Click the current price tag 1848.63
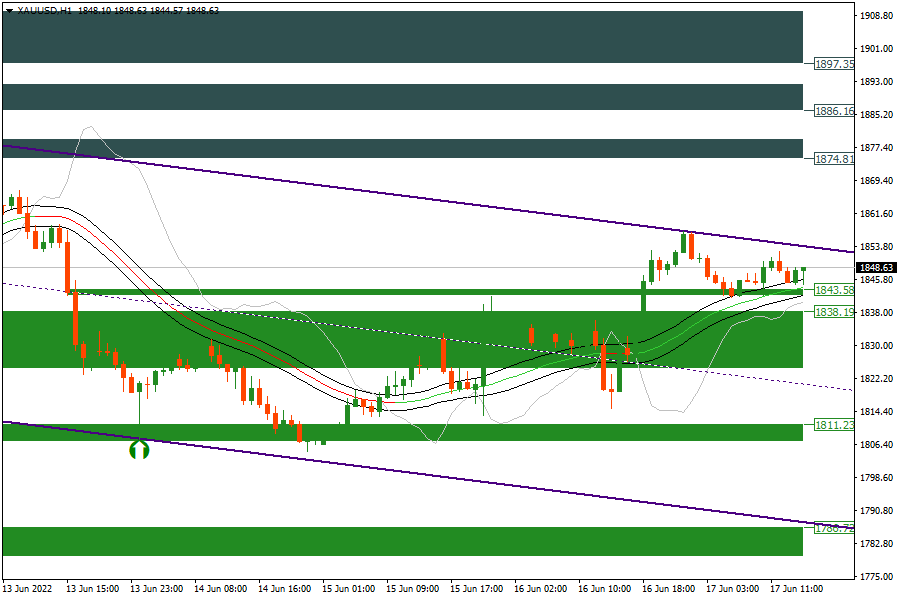The image size is (900, 600). click(x=876, y=268)
